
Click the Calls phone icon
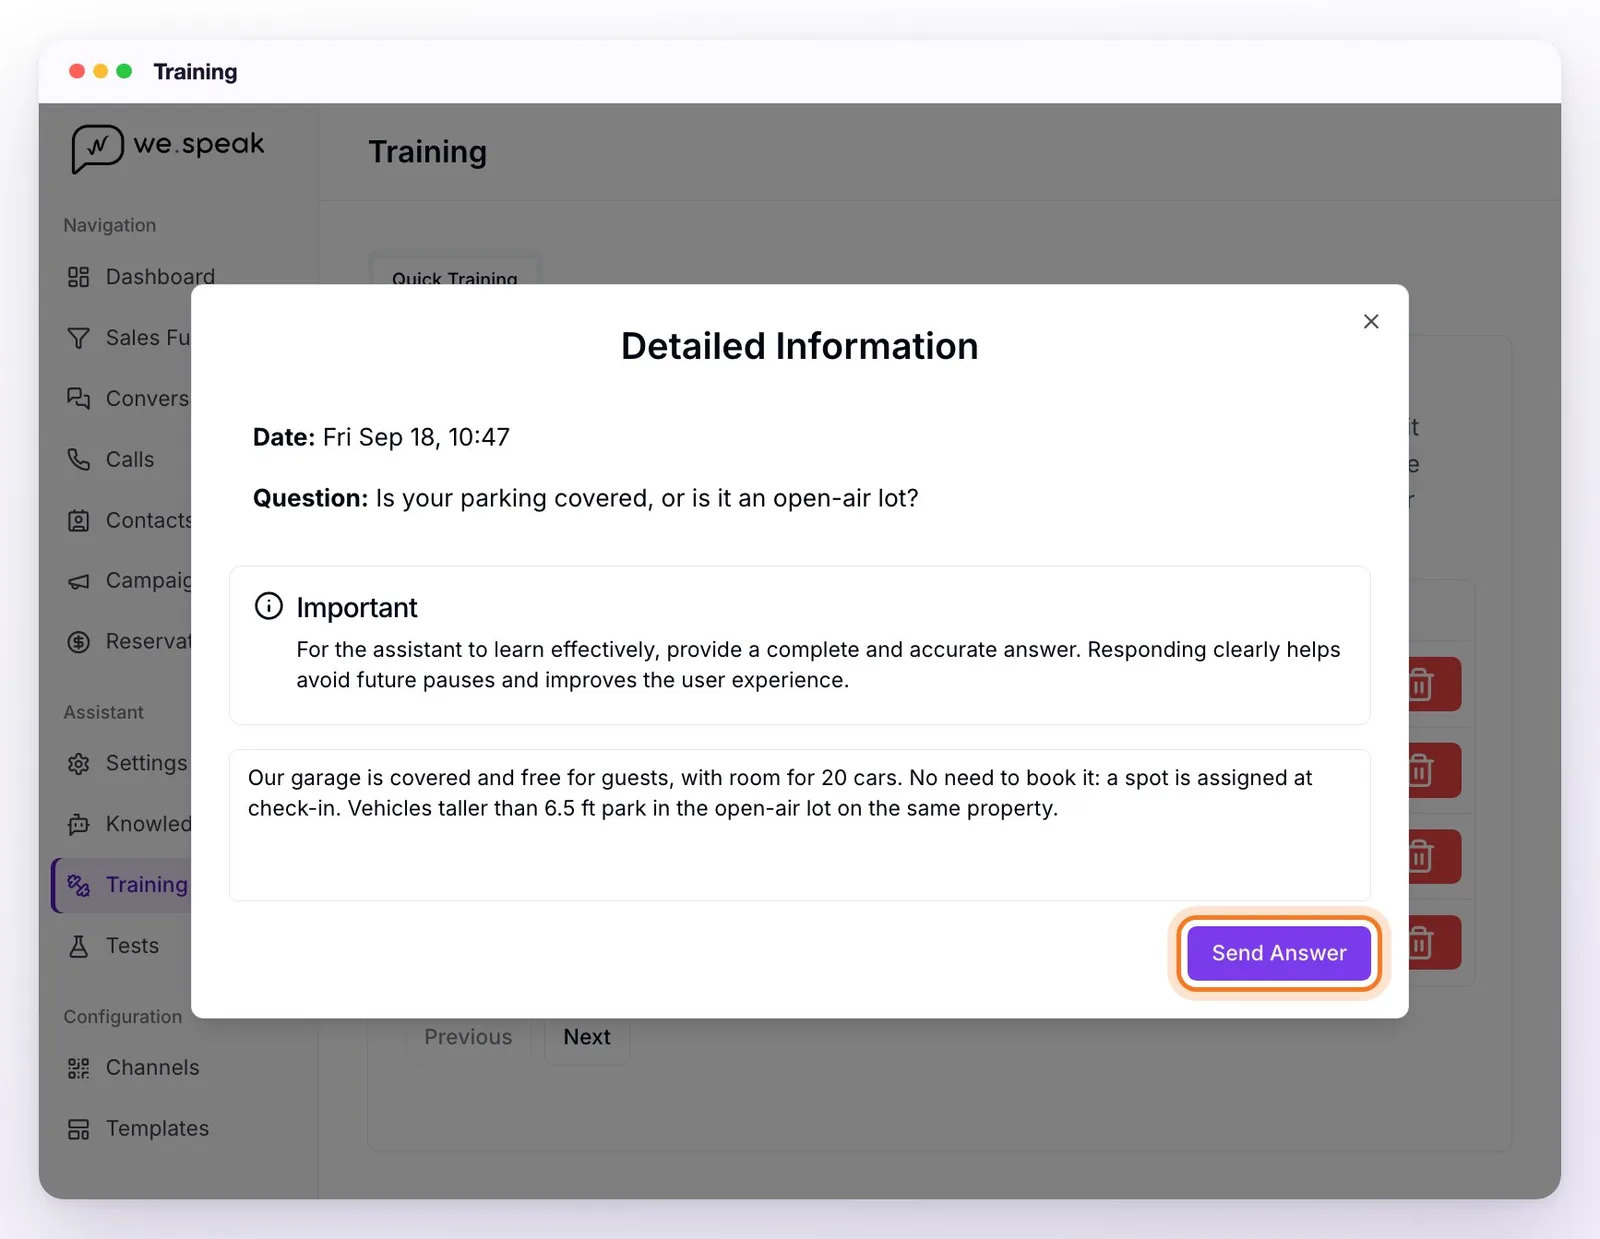(x=78, y=460)
